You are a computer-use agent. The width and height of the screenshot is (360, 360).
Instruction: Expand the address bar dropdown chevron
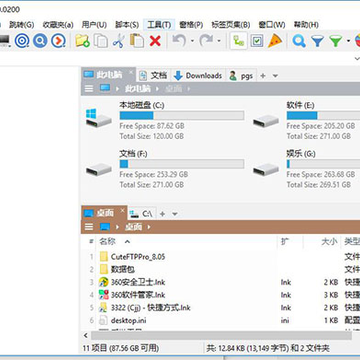click(356, 59)
